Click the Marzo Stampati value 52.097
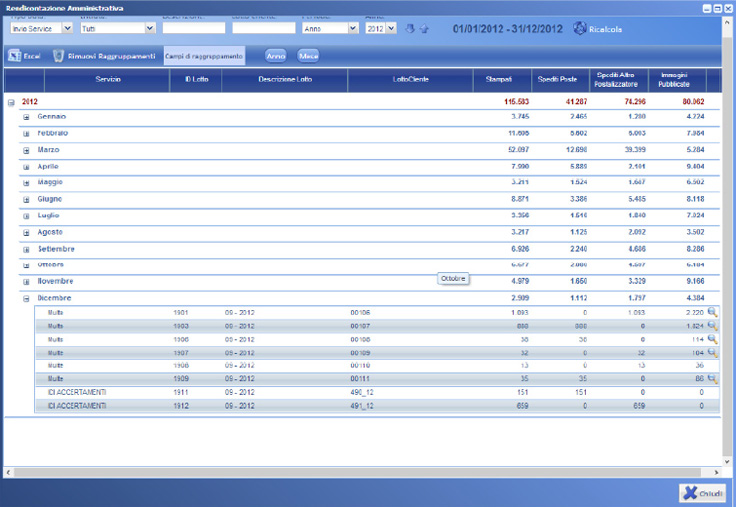The width and height of the screenshot is (736, 507). tap(518, 149)
